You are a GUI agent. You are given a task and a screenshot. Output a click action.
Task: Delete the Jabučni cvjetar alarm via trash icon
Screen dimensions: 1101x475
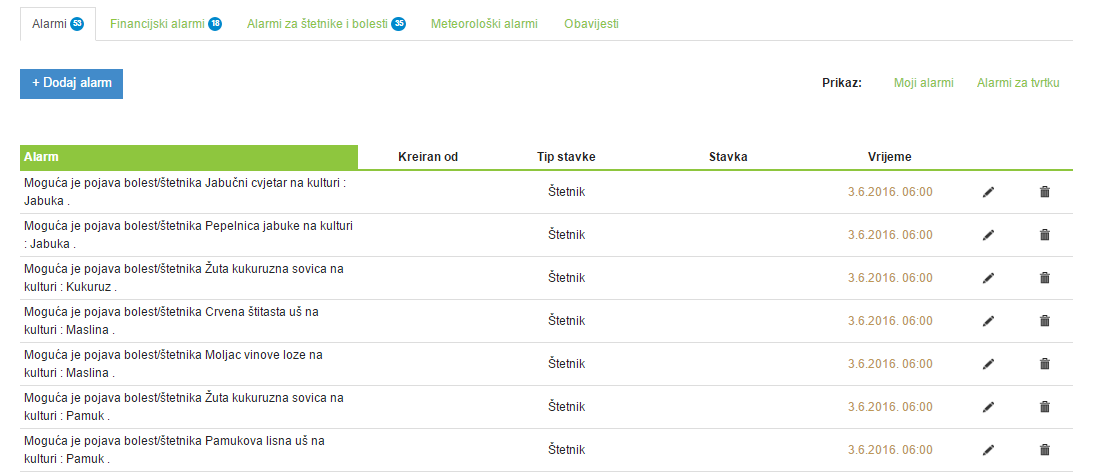1045,192
